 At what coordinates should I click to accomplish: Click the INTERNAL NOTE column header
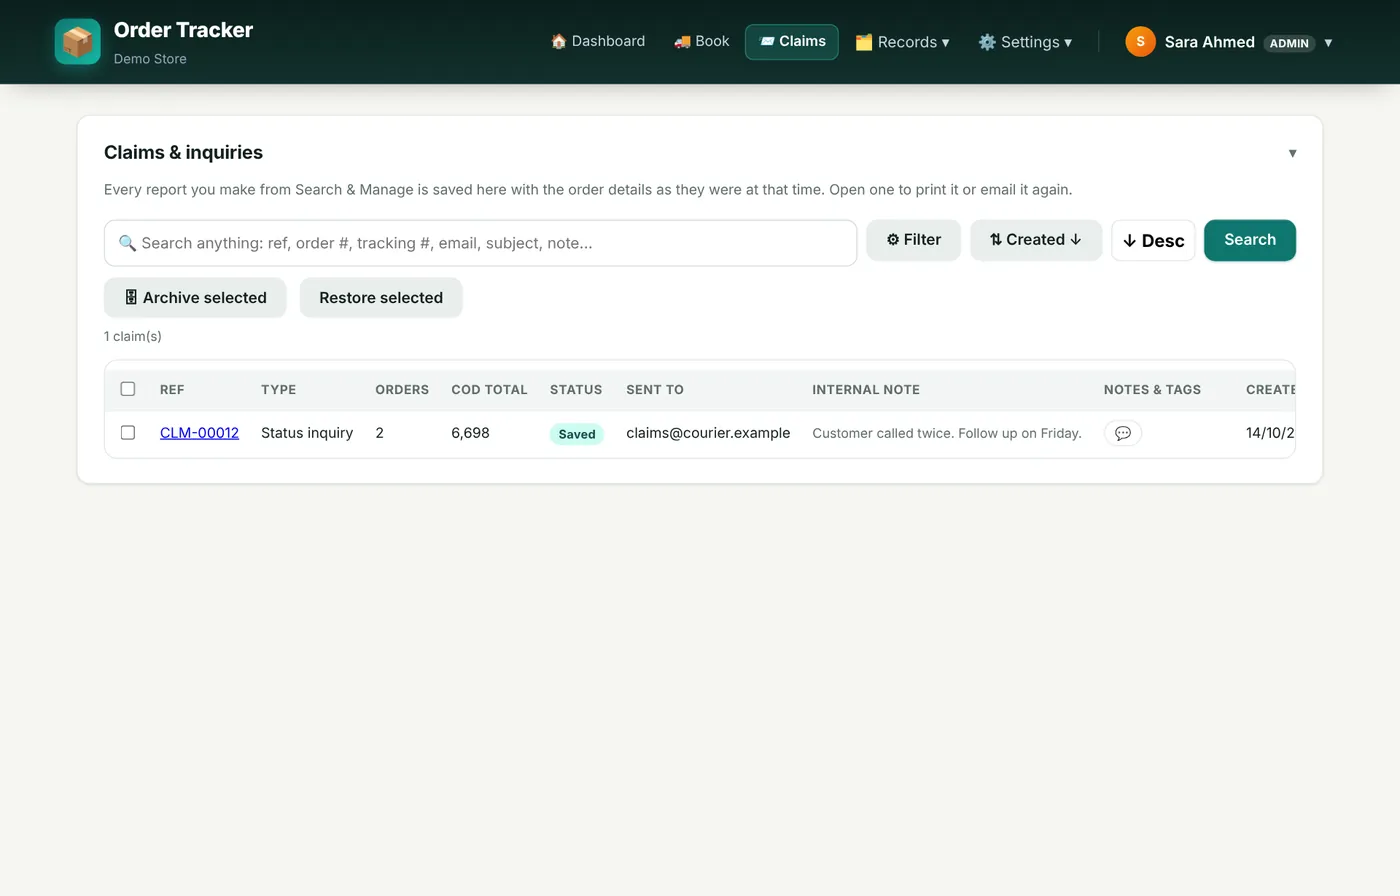(x=866, y=390)
